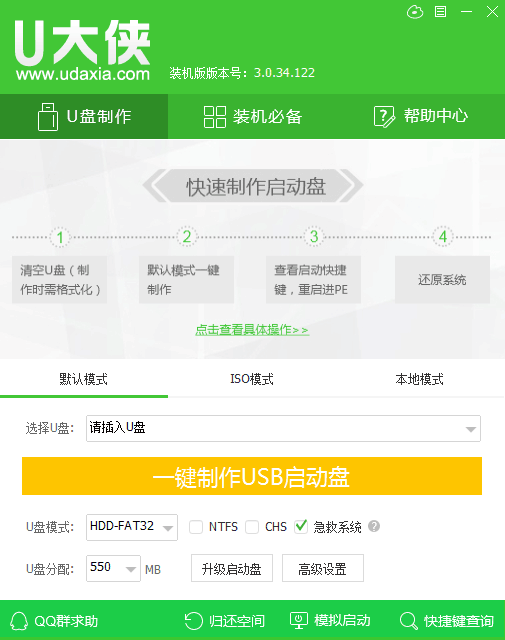505x640 pixels.
Task: Switch to the ISO模式 tab
Action: 252,379
